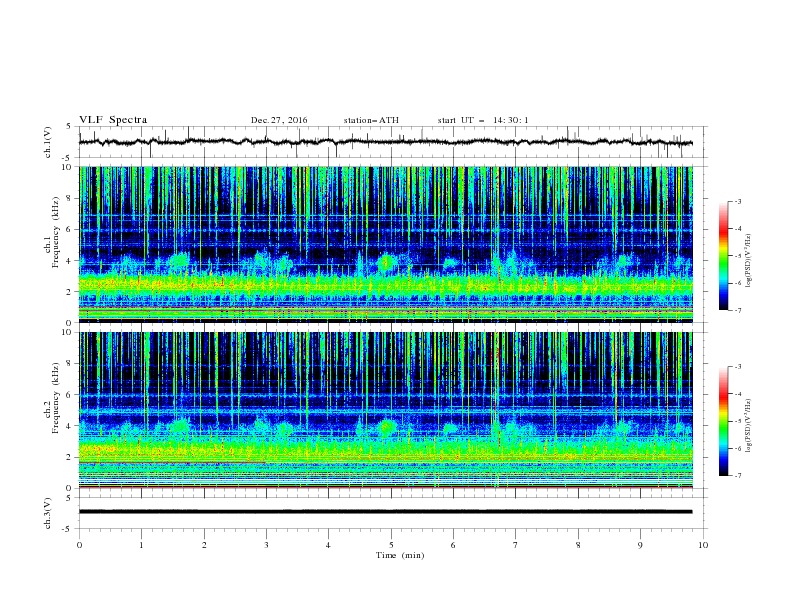Click the ch.3 voltage waveform trace
Screen dimensions: 792x612
(x=385, y=512)
